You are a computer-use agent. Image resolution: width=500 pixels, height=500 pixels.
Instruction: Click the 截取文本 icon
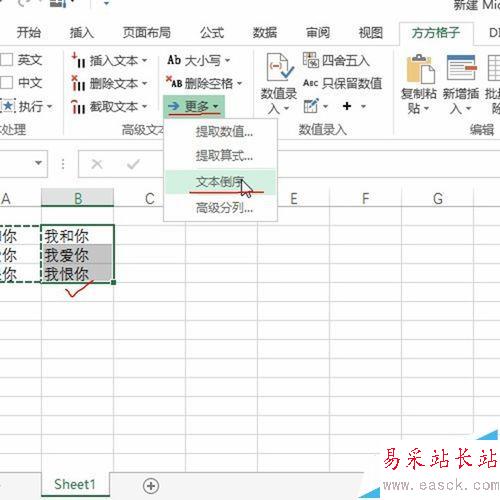tap(79, 107)
